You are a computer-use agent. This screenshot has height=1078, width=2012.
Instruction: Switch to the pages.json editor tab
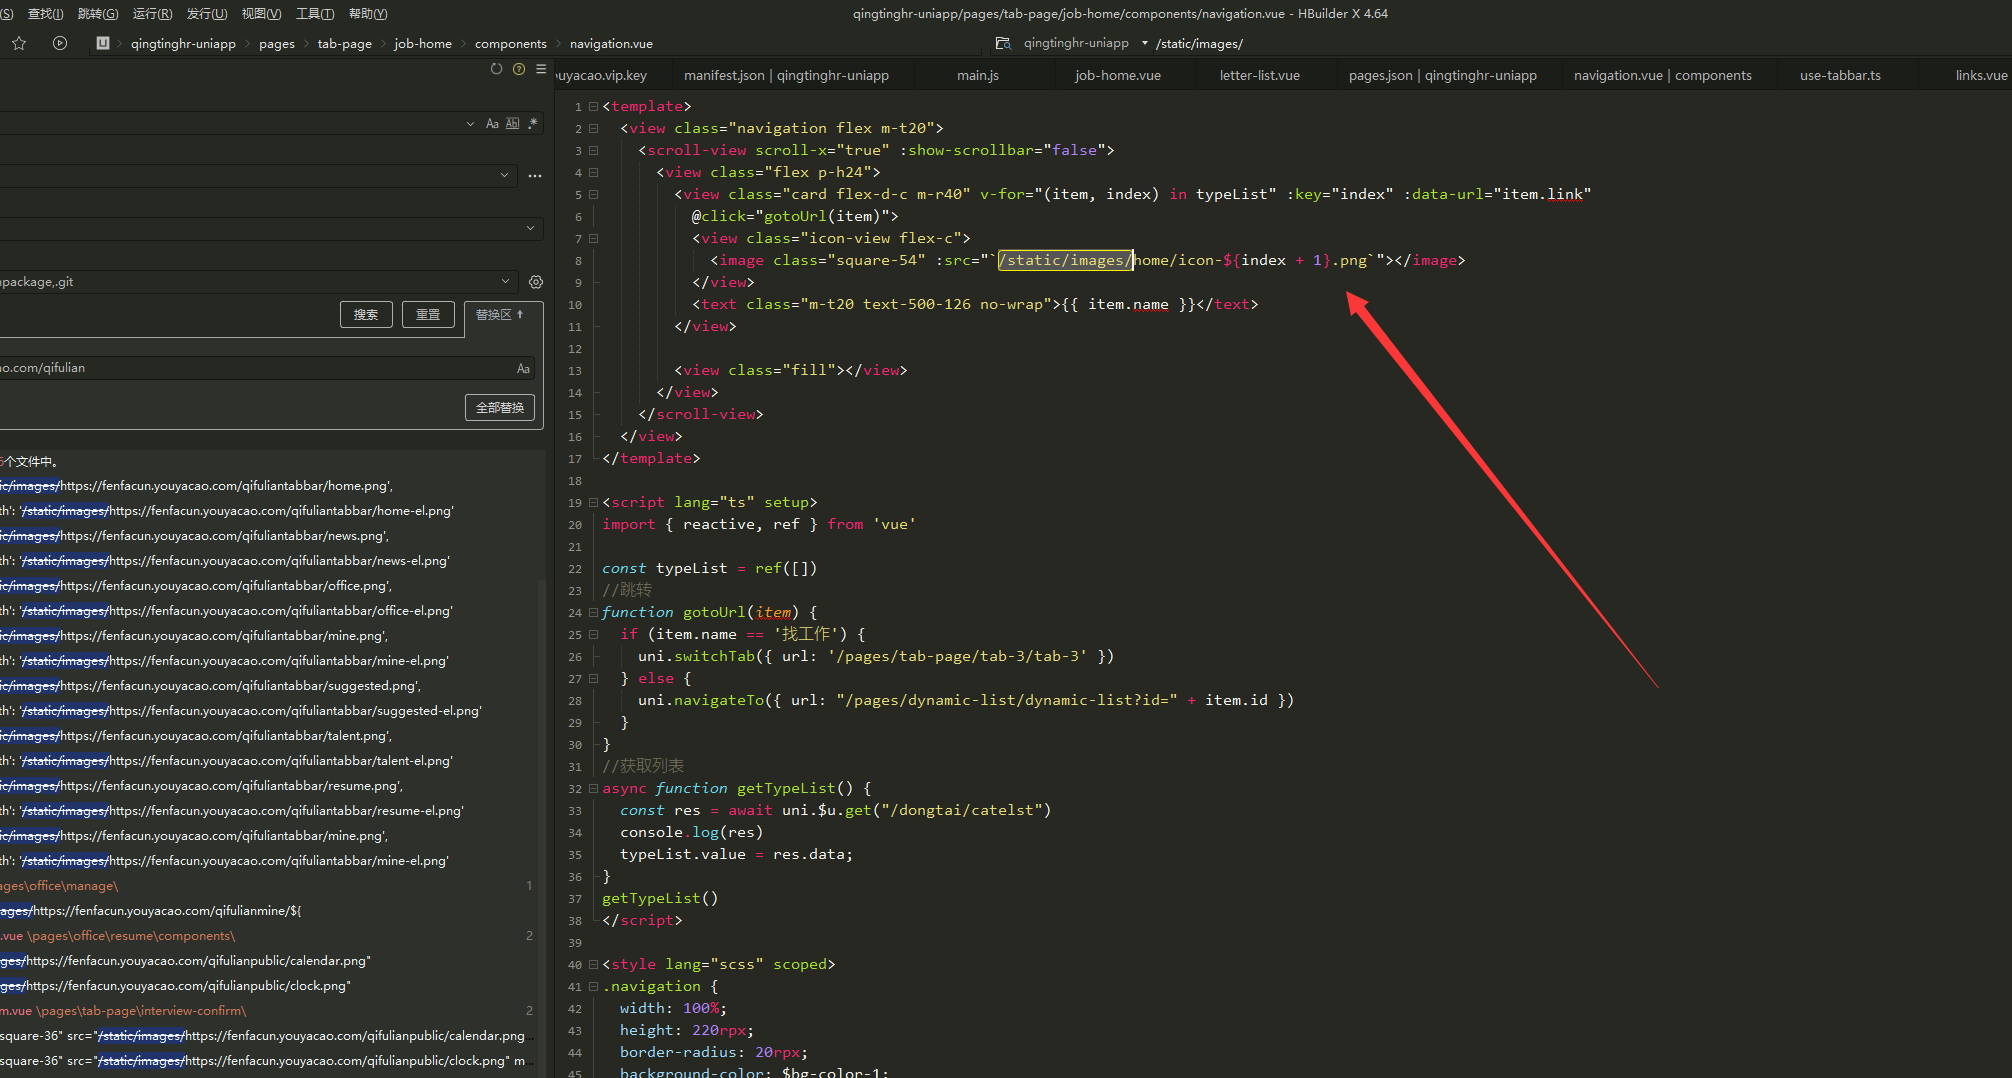(1443, 75)
